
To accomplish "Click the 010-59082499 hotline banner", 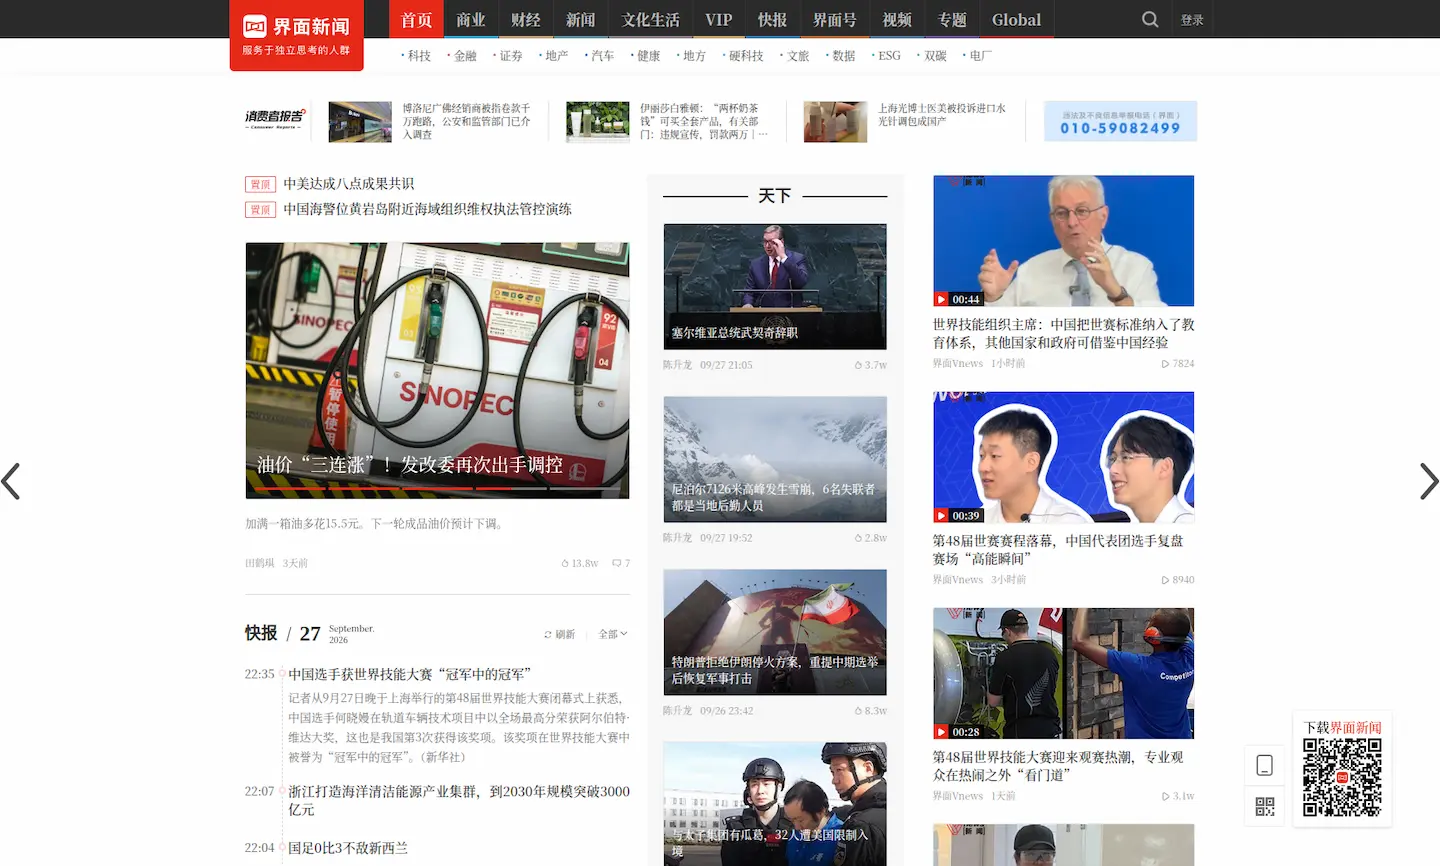I will point(1120,121).
